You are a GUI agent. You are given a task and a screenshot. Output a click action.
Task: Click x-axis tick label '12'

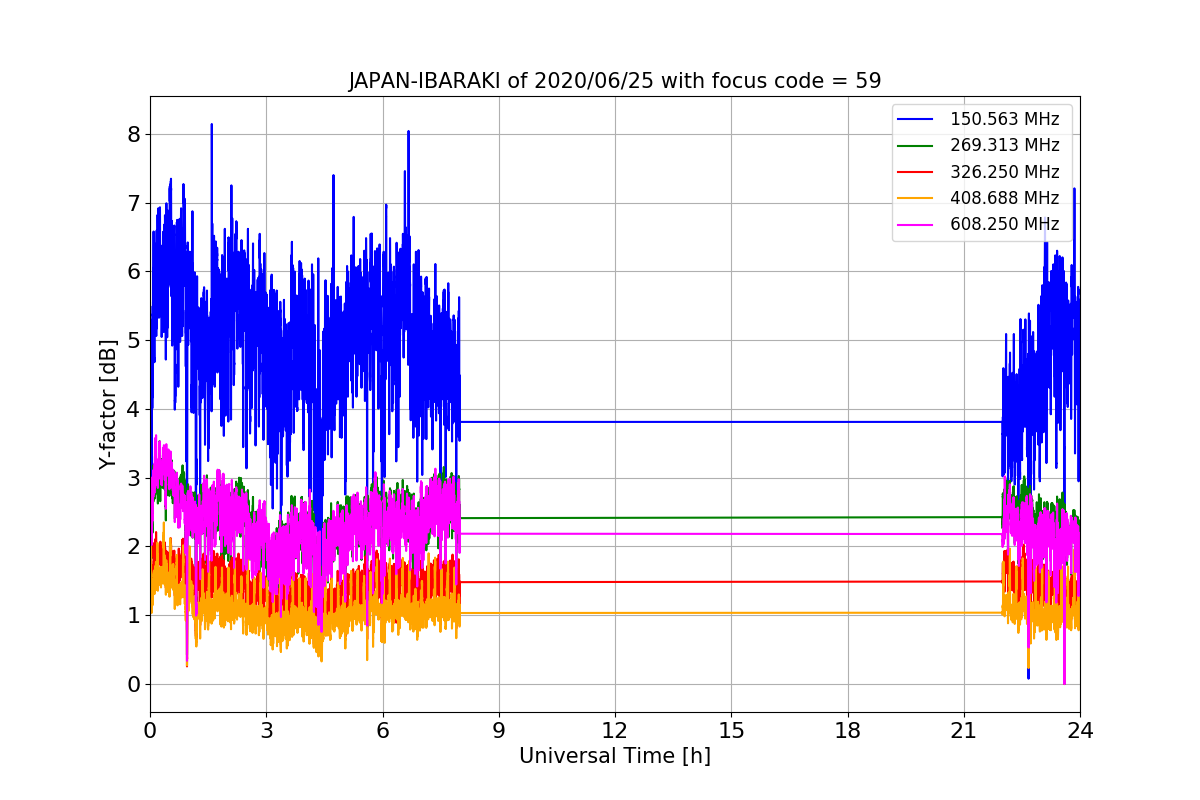[615, 731]
